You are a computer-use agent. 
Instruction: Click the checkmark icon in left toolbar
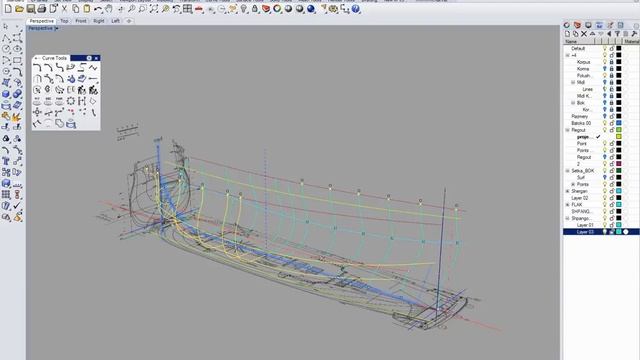click(x=17, y=206)
